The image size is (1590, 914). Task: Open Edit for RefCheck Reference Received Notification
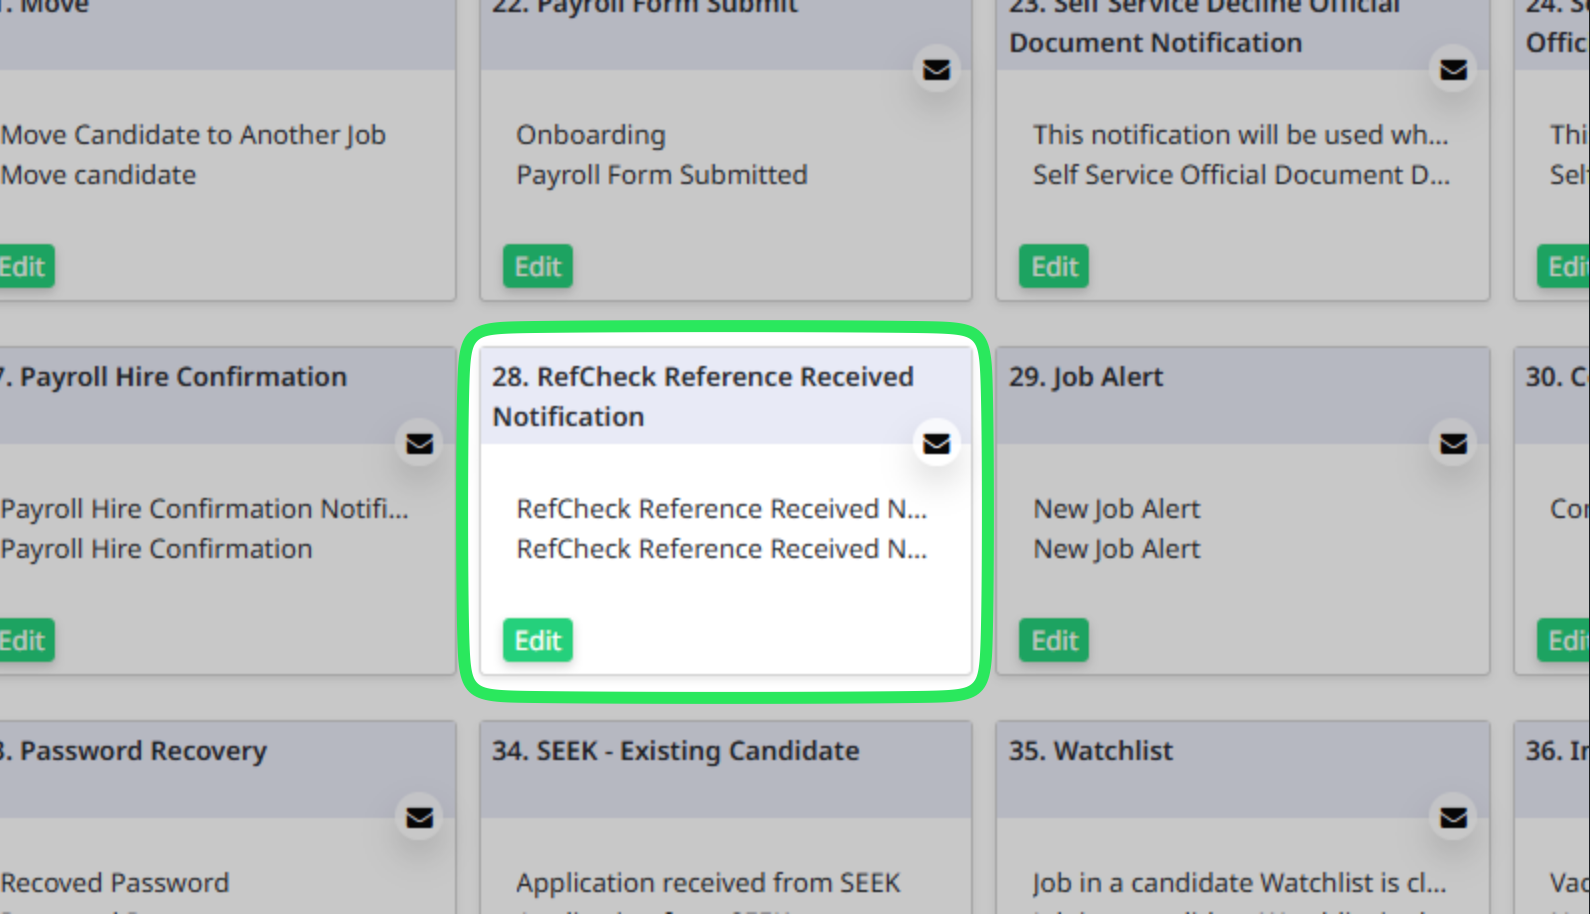click(x=538, y=641)
